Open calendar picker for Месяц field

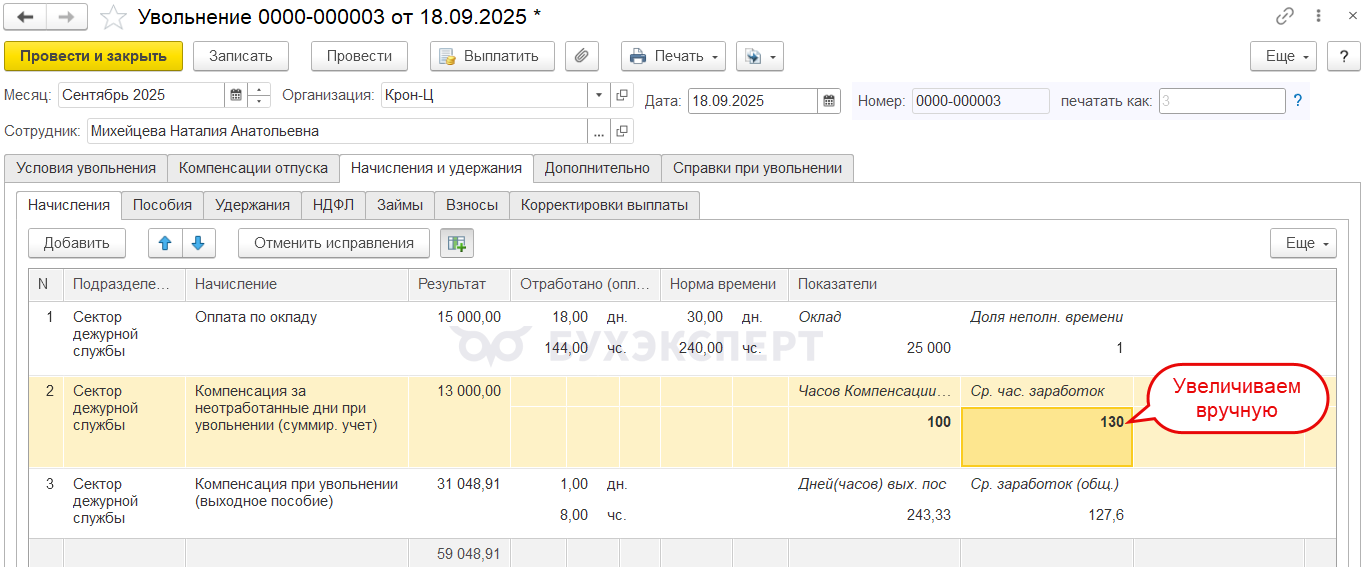236,95
